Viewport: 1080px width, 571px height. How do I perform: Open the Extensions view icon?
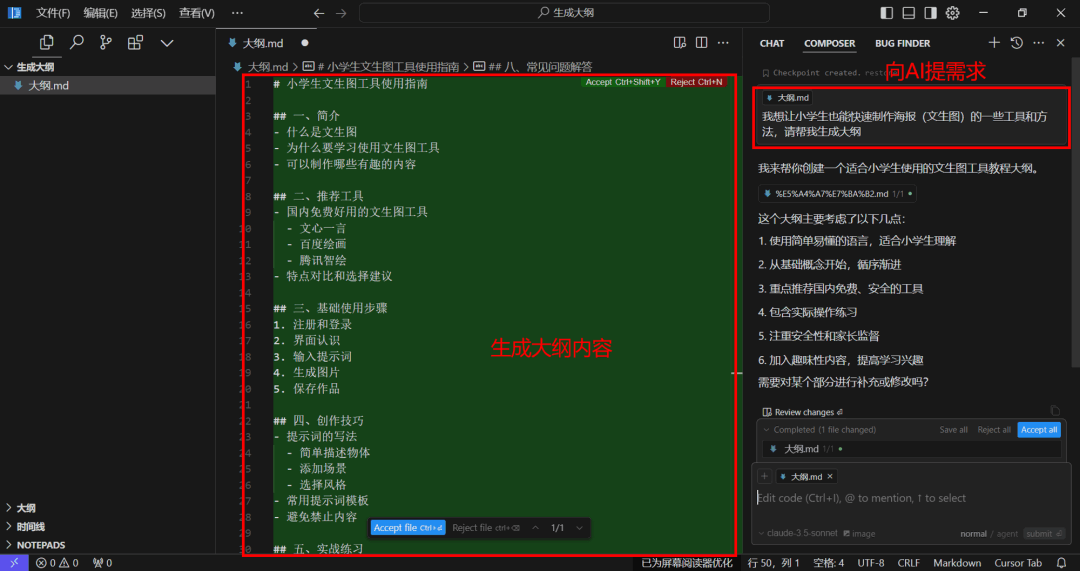pyautogui.click(x=135, y=43)
